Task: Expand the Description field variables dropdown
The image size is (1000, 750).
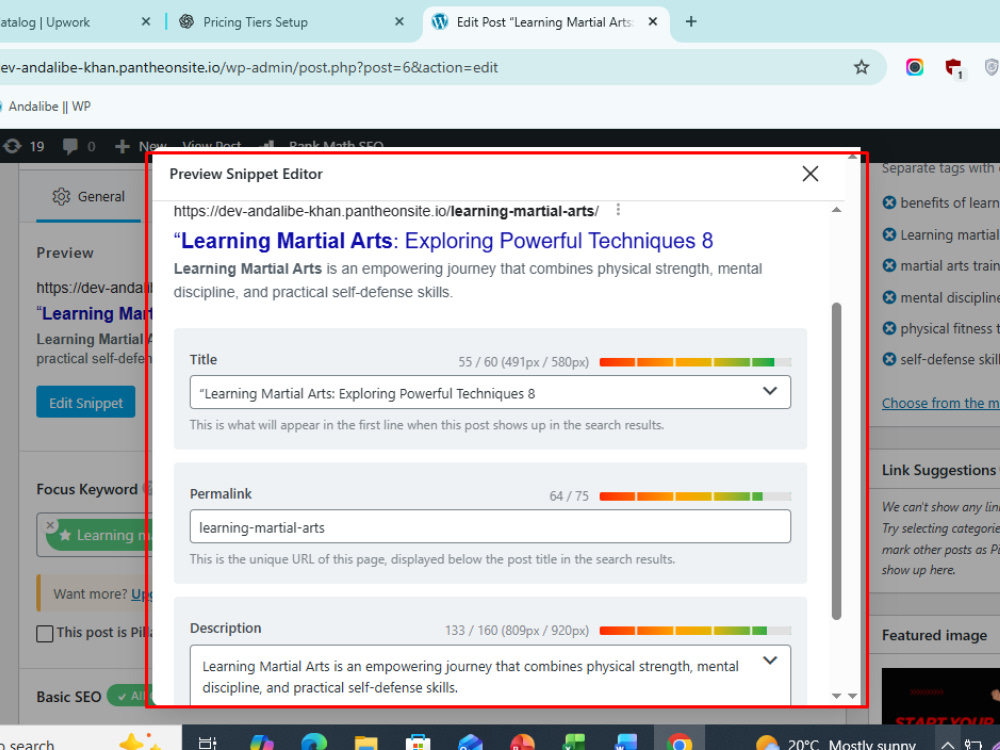Action: coord(770,661)
